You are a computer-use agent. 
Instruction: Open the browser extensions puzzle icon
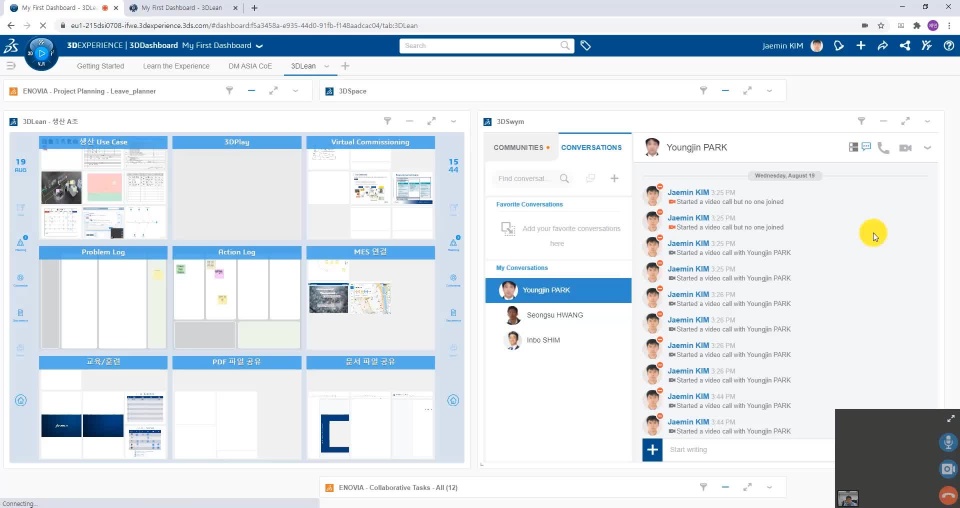pos(917,25)
